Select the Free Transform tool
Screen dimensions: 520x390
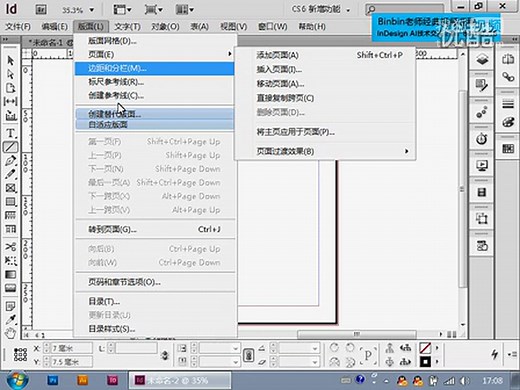click(11, 260)
